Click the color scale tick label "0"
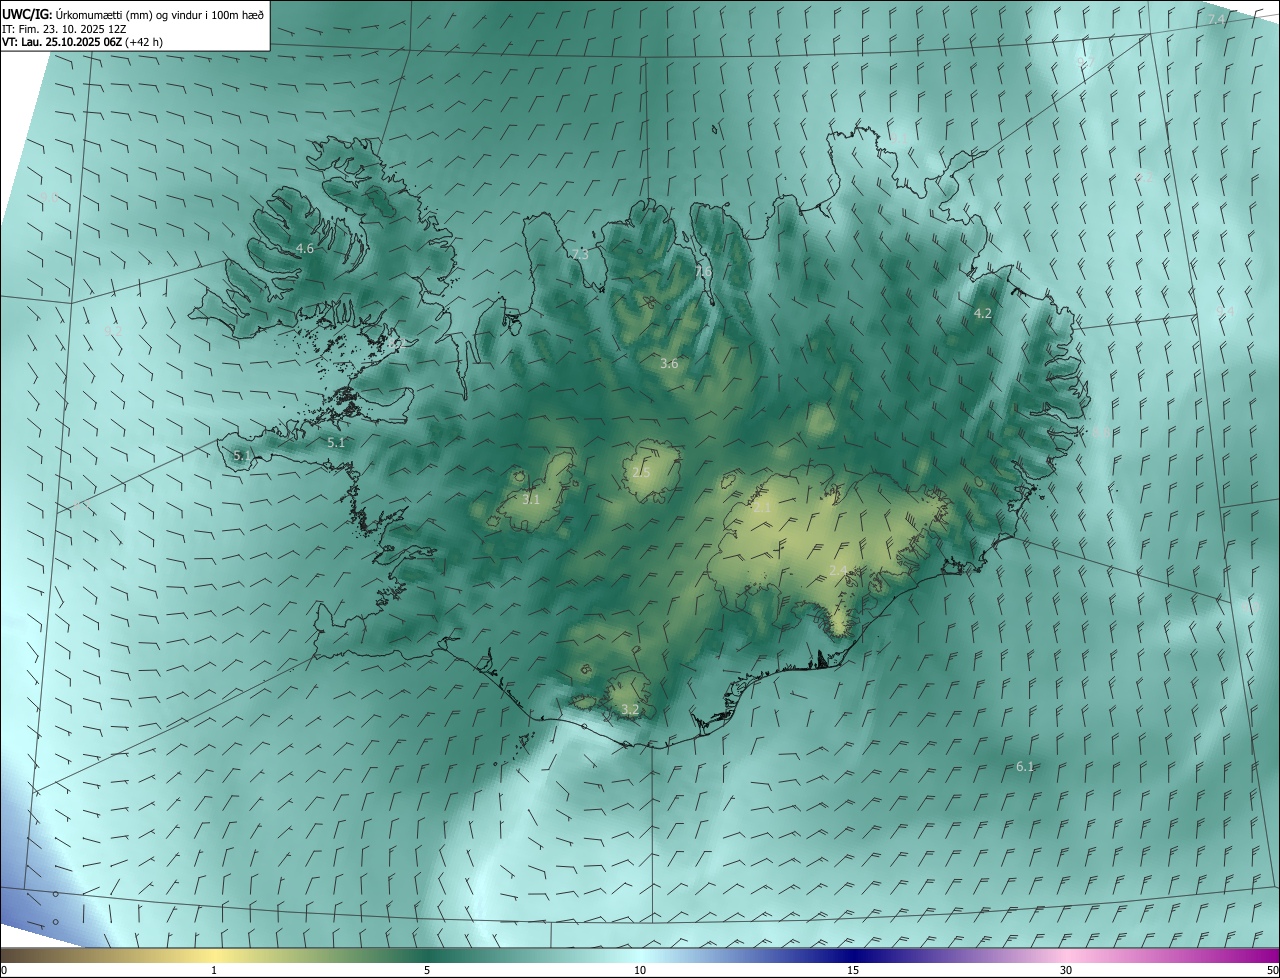 click(4, 971)
